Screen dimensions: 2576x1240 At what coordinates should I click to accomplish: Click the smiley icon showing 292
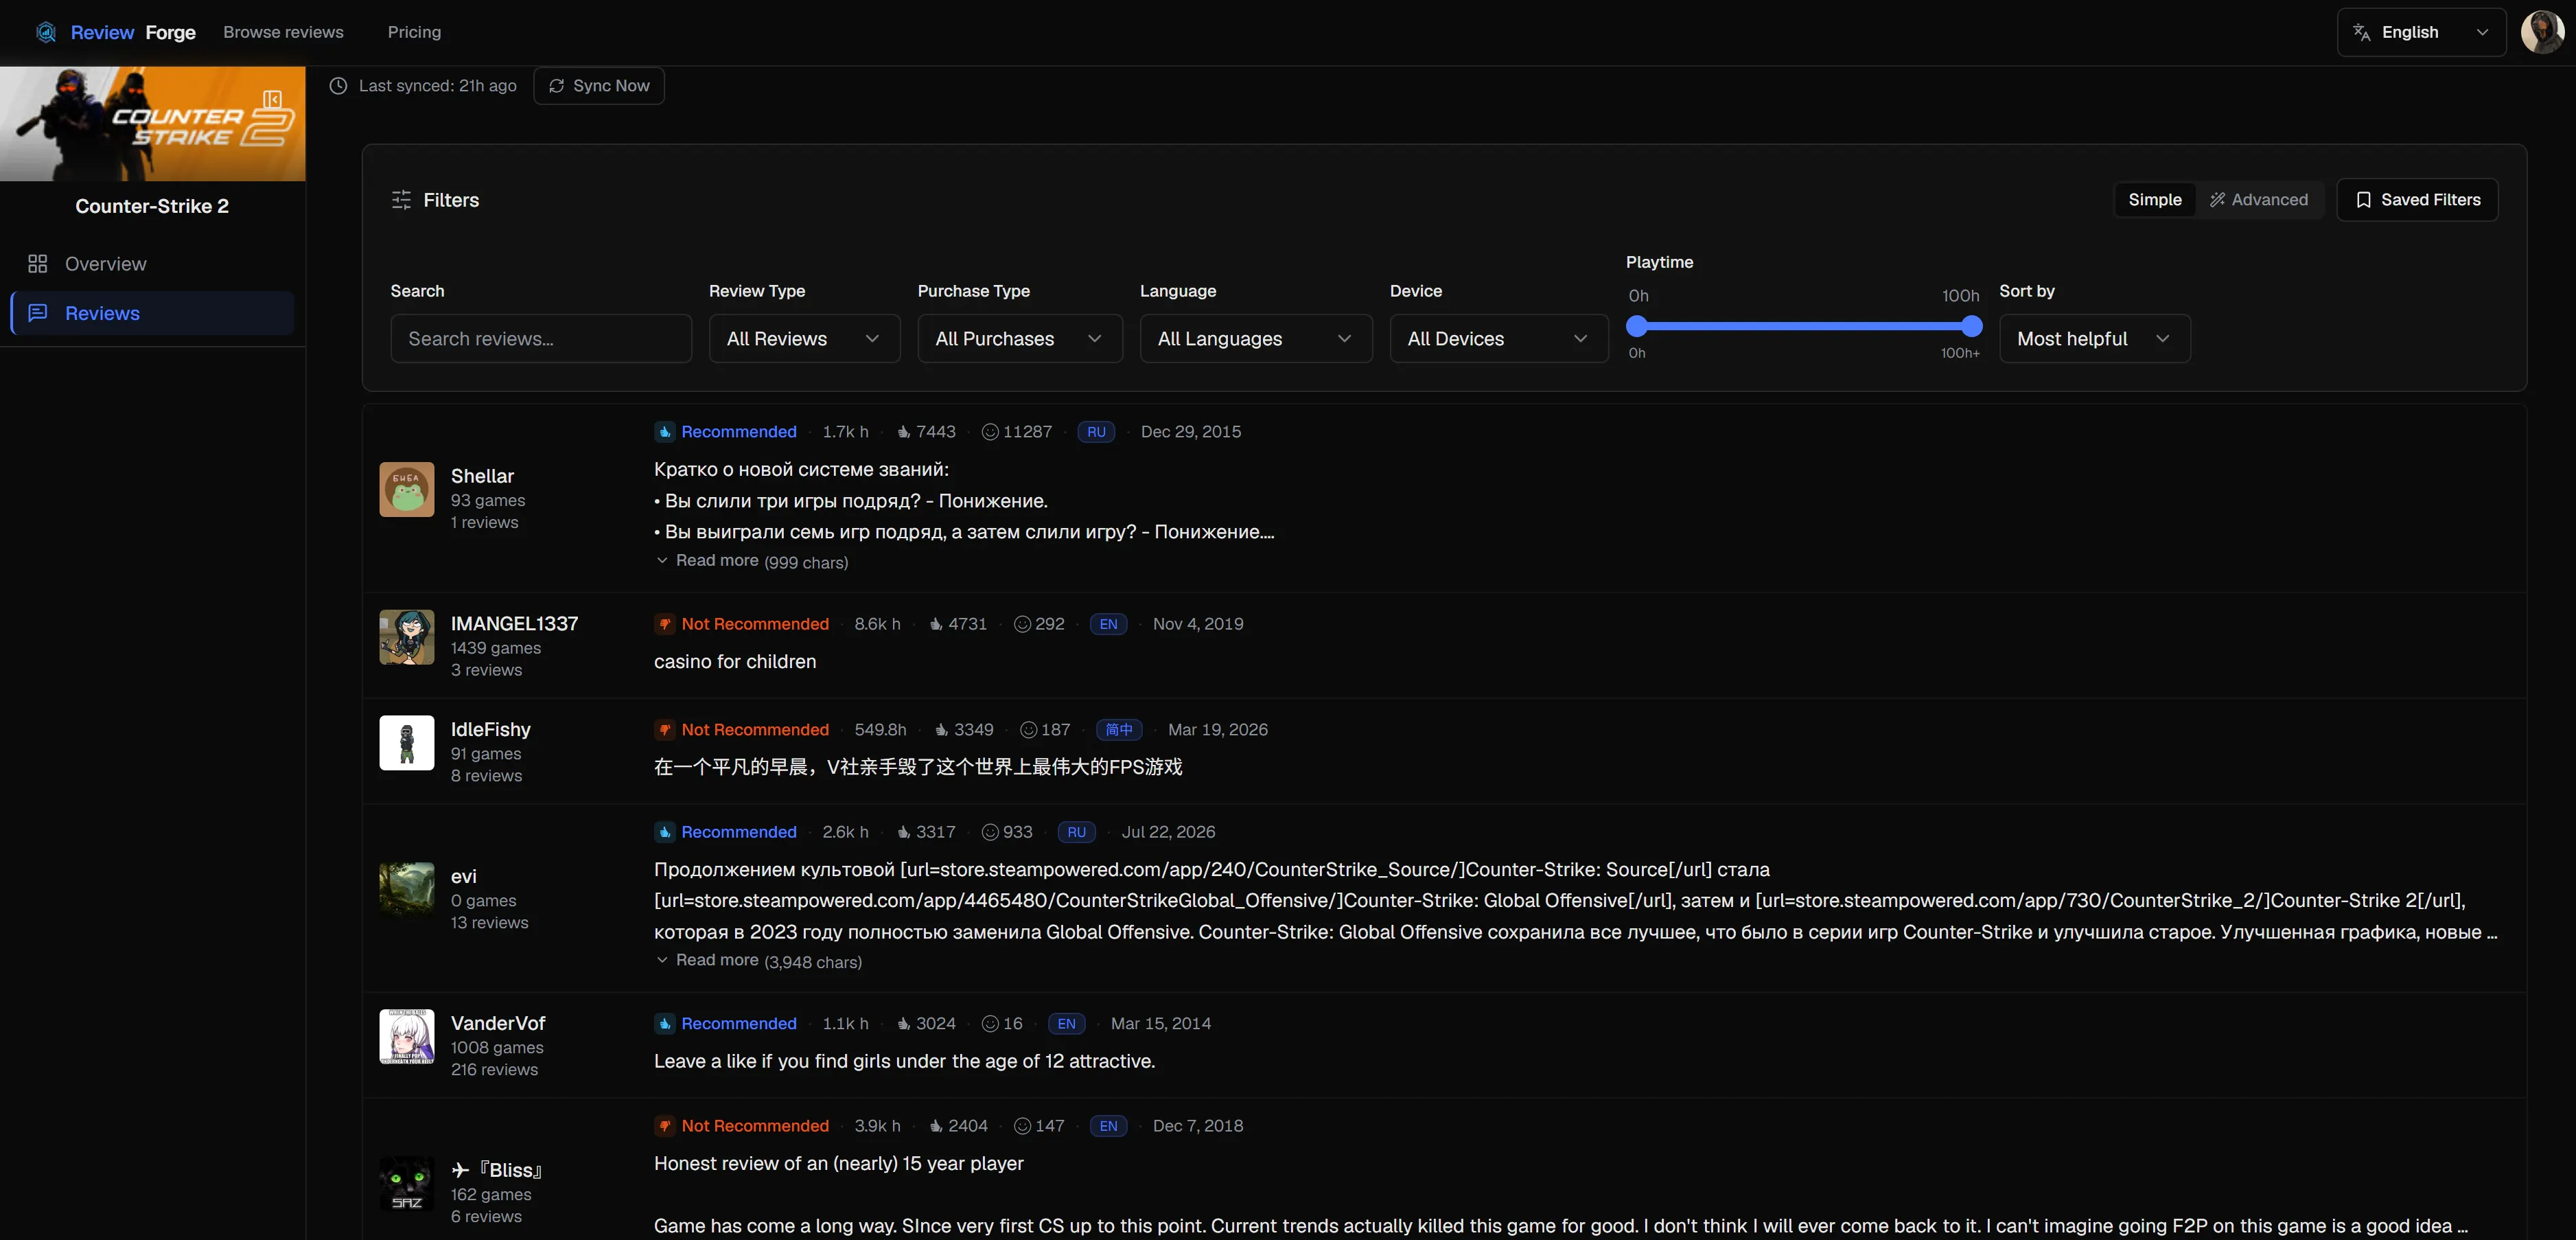pos(1022,624)
